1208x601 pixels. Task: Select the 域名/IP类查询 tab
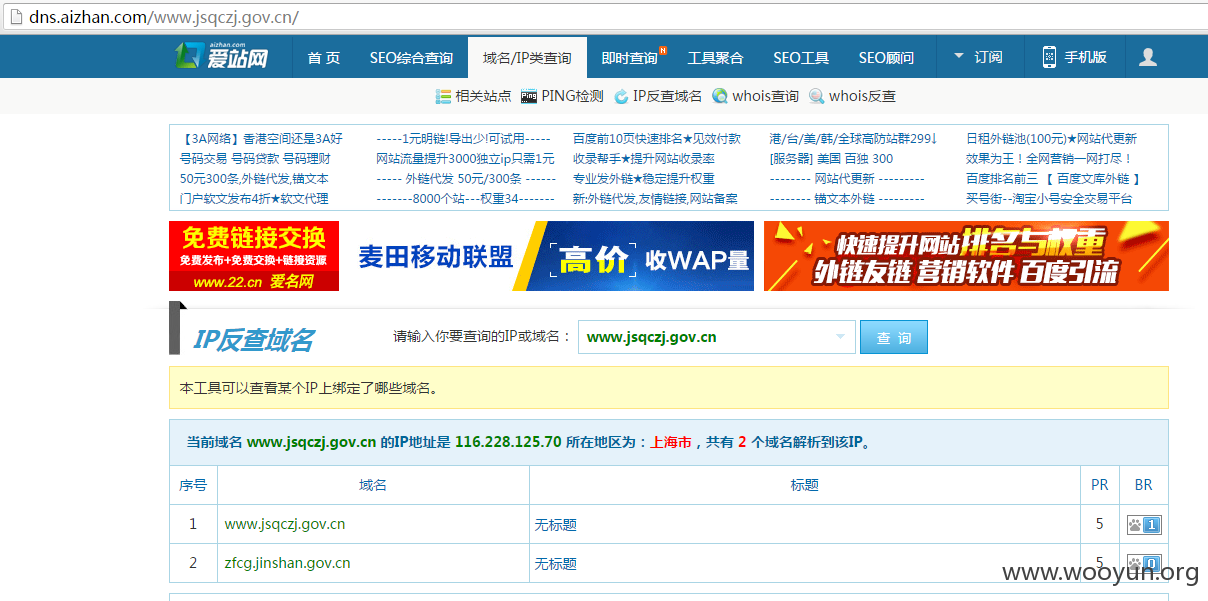click(527, 58)
